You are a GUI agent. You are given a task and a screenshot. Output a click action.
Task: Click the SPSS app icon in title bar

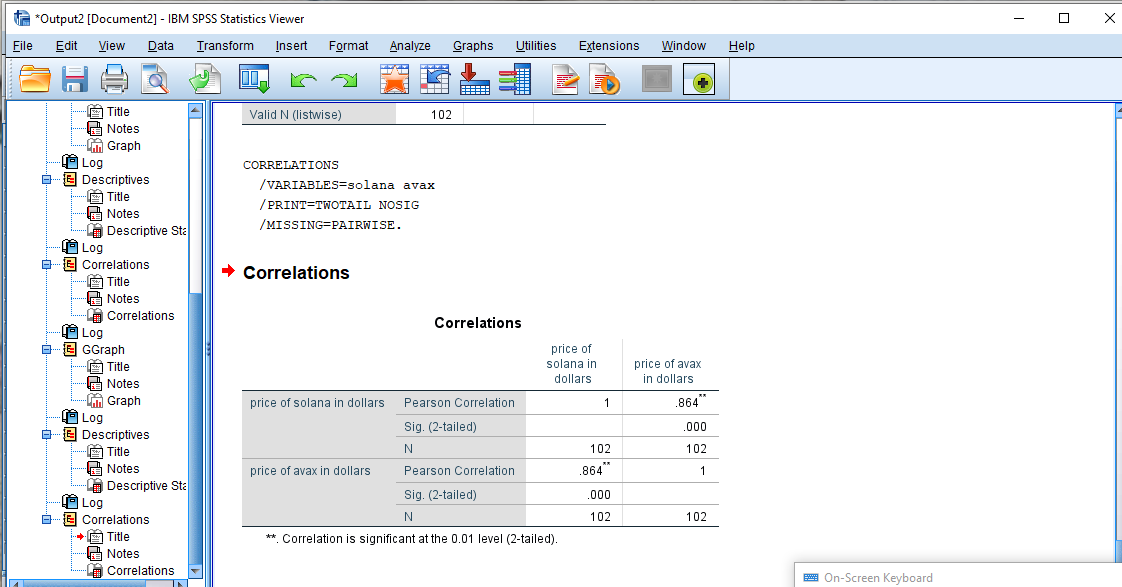pyautogui.click(x=21, y=18)
